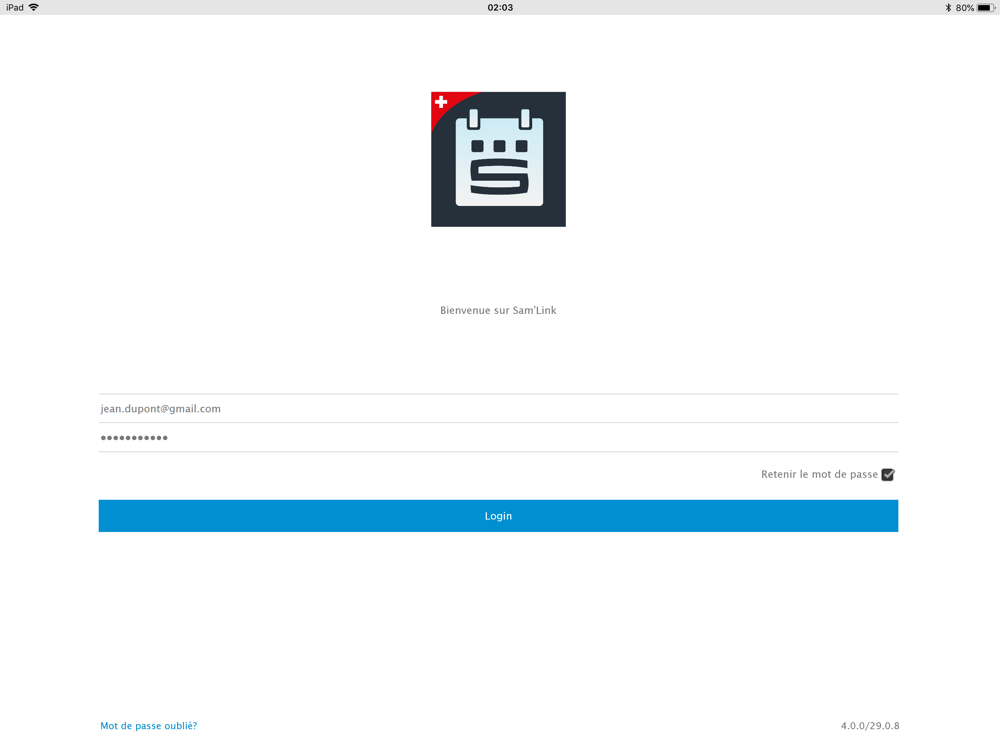Tap the Wi-Fi icon in the status bar

(x=34, y=7)
